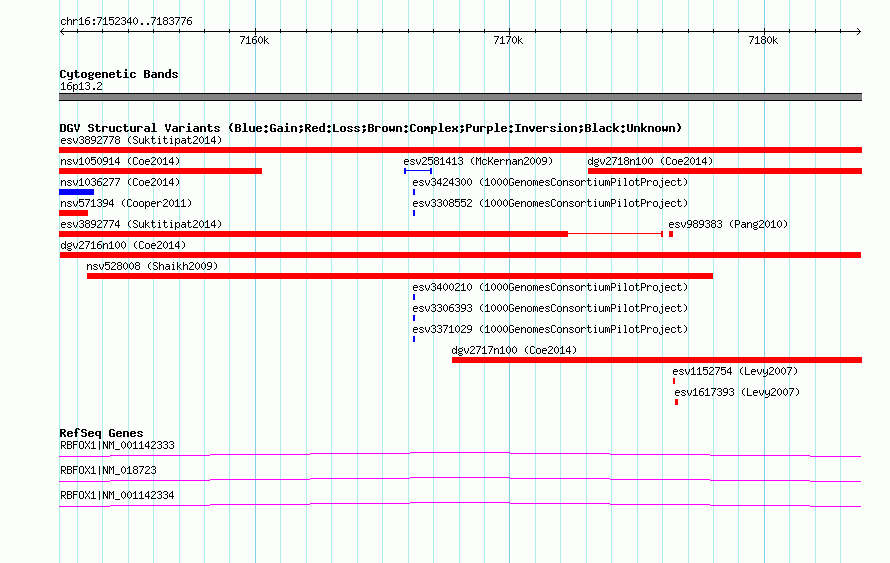Screen dimensions: 890x563
Task: Select RBFOX1|NM_001142333 transcript label
Action: pos(117,446)
